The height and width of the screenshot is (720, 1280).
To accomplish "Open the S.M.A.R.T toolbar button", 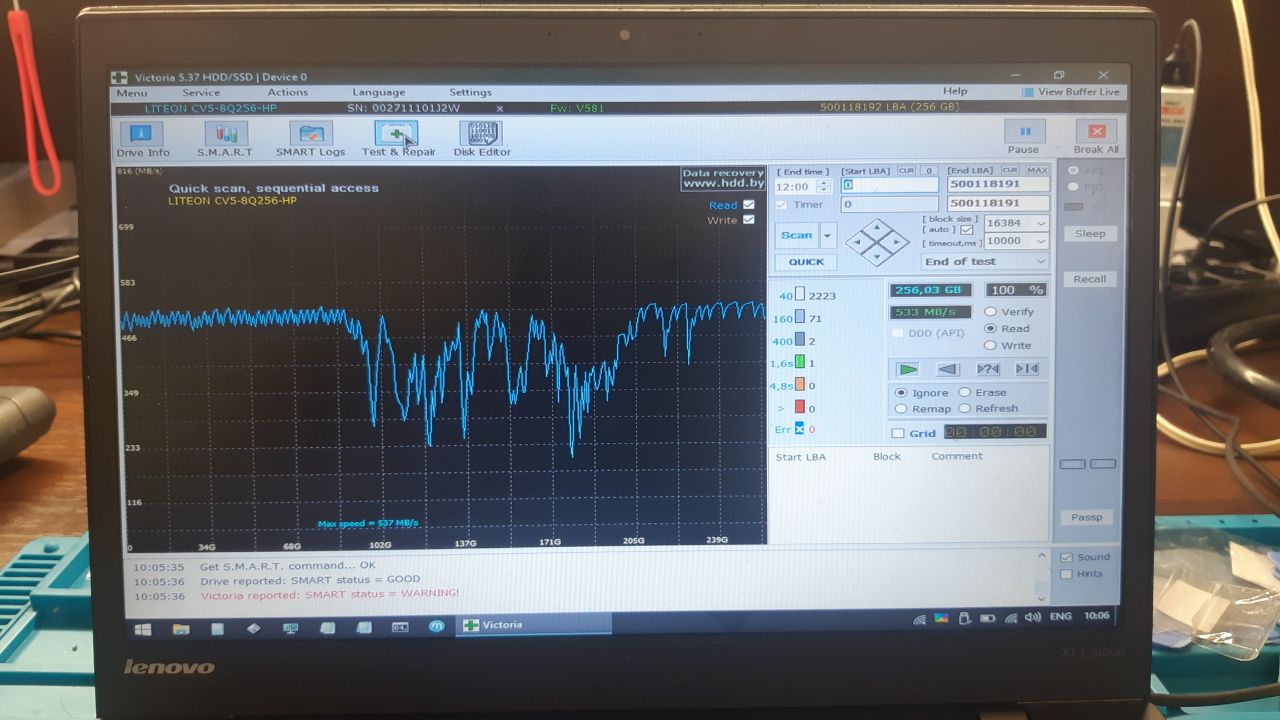I will click(x=225, y=139).
